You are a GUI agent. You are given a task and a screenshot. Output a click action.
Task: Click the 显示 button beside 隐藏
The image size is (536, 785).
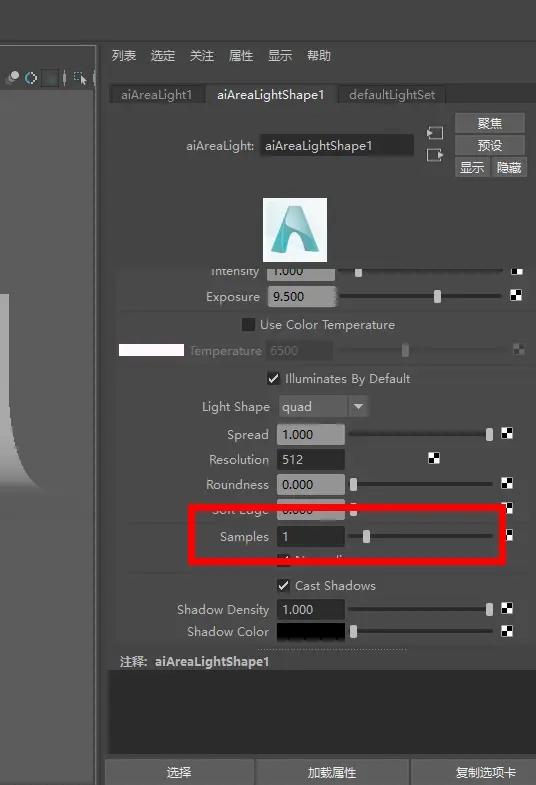point(472,167)
